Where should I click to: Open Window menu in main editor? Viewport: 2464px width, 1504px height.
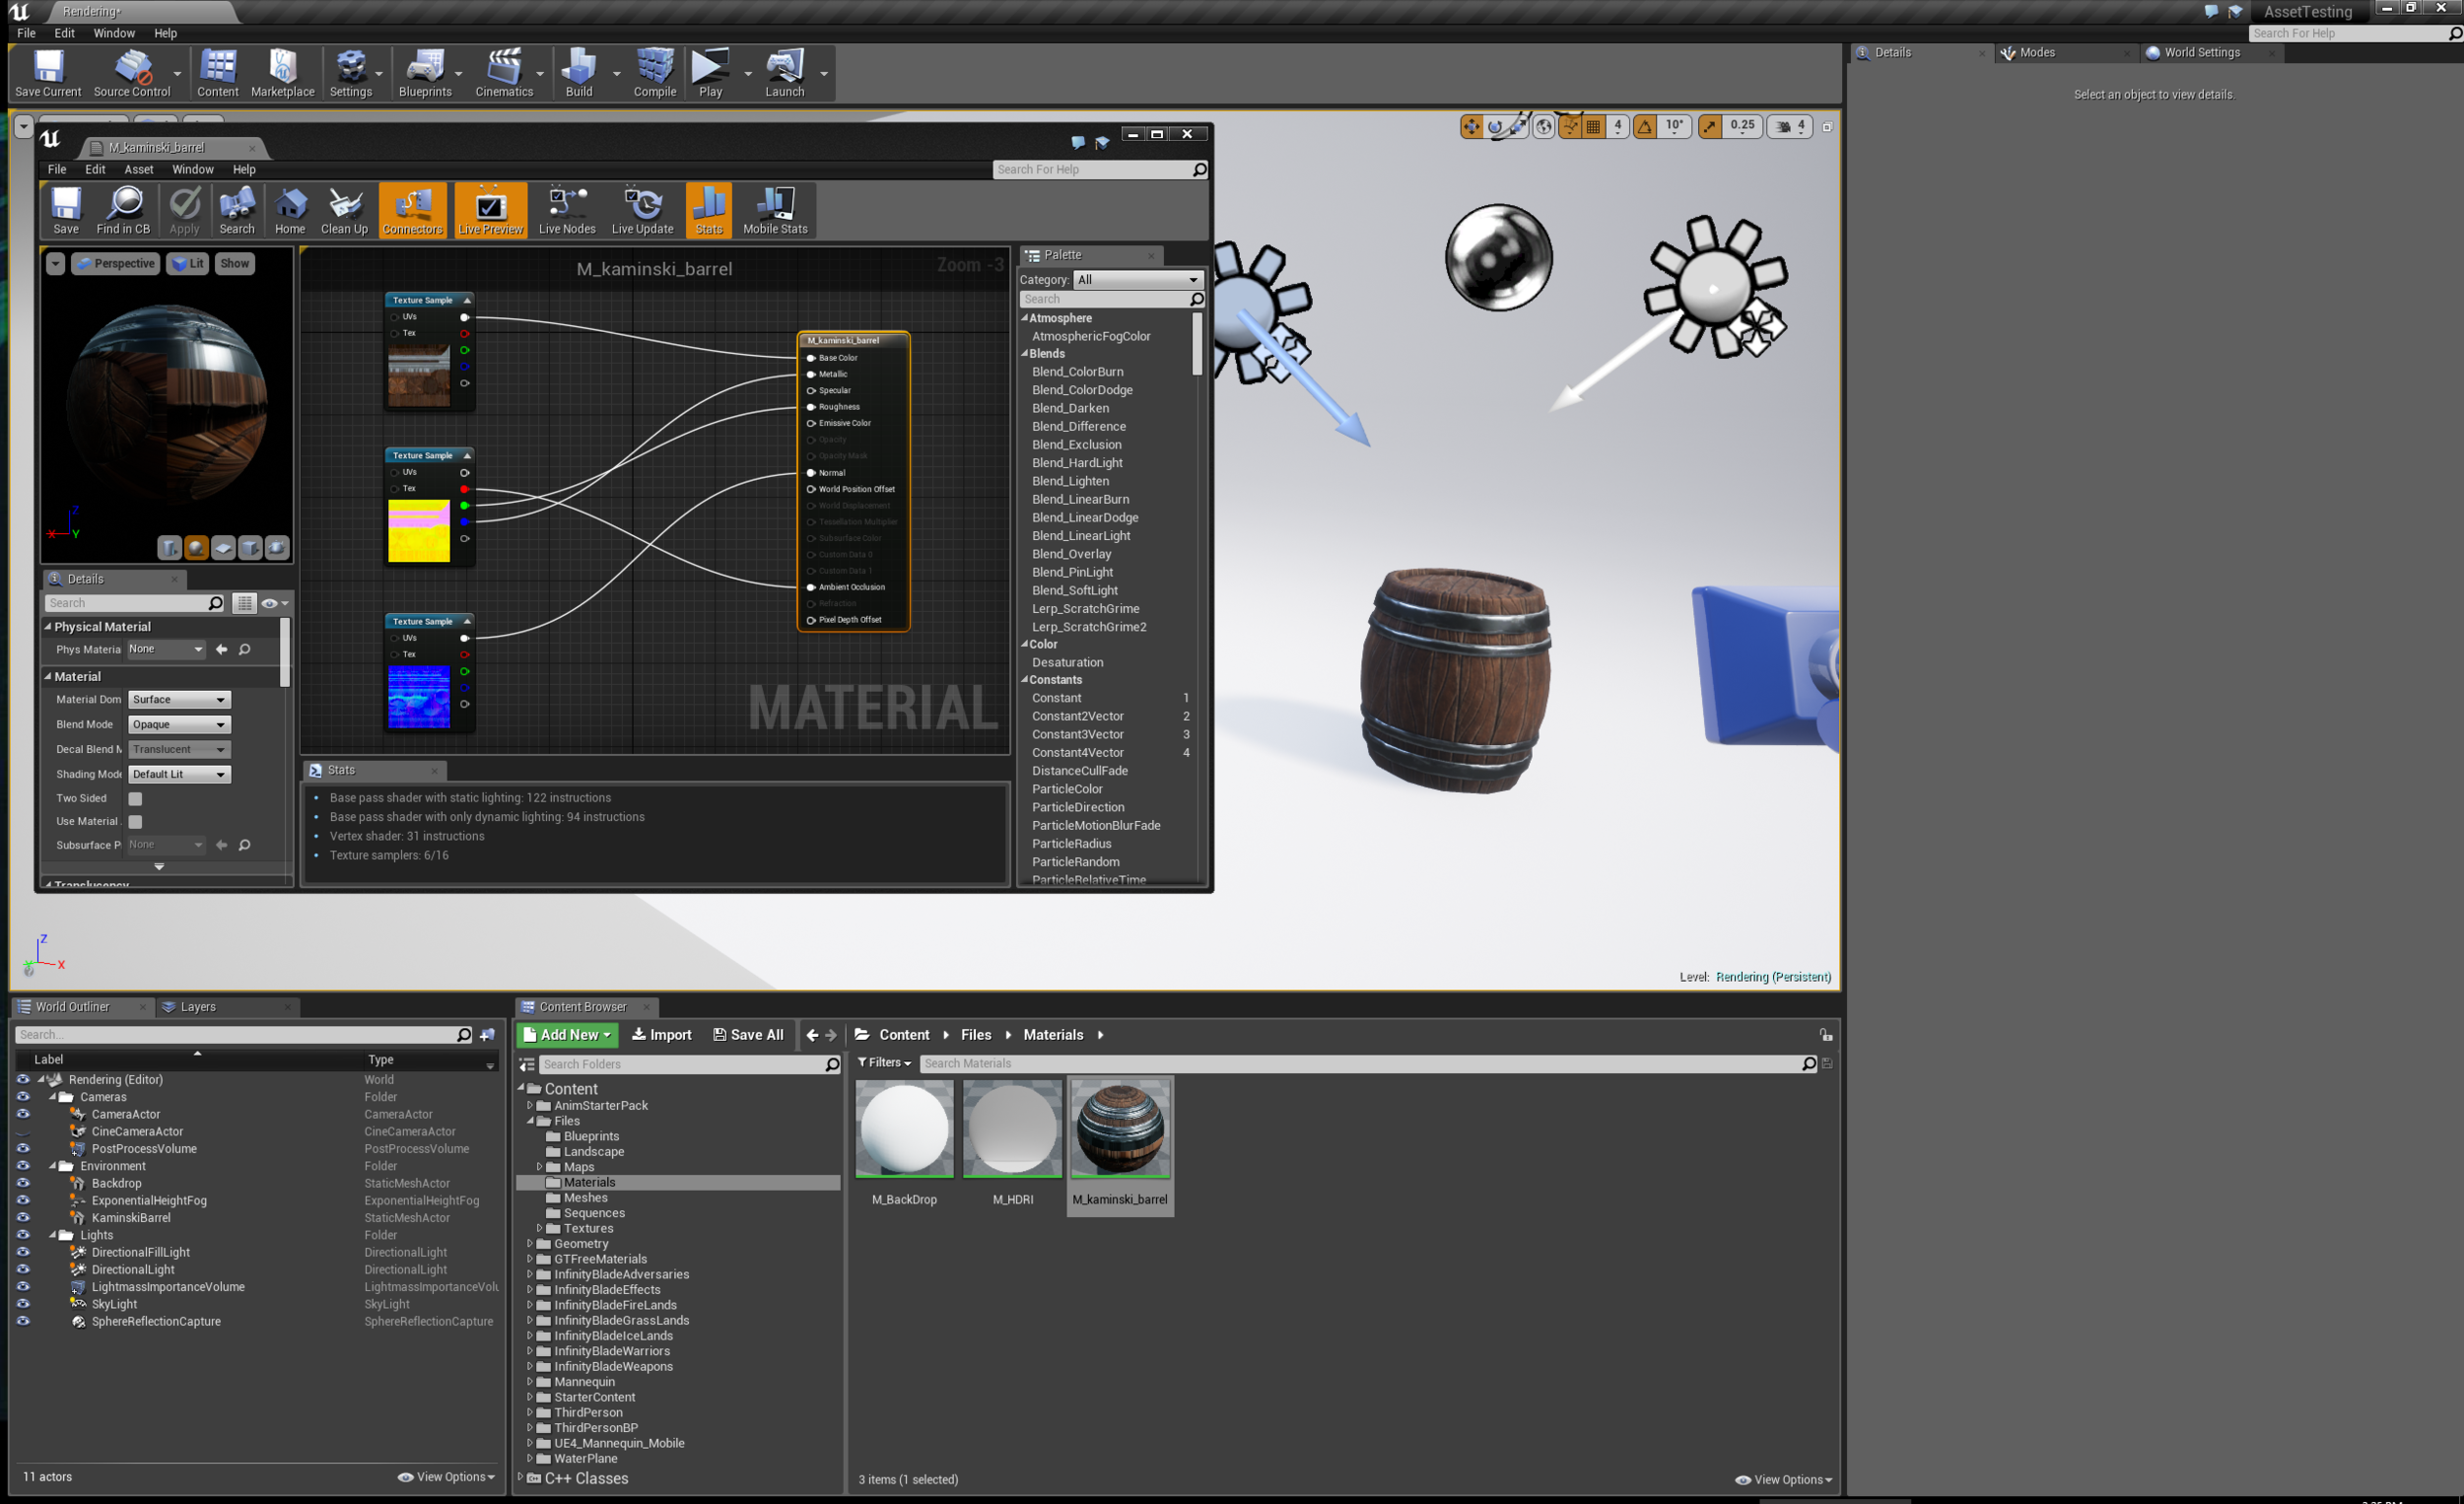coord(114,33)
